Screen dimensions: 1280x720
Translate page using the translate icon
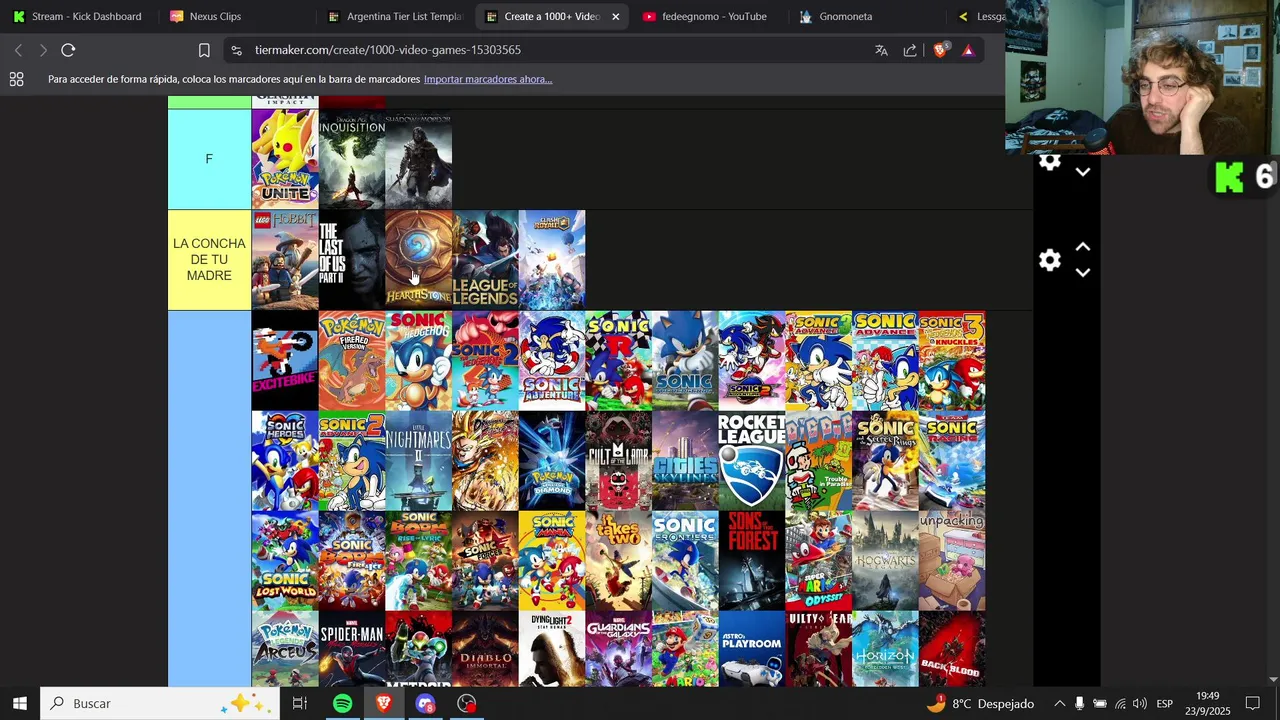881,50
